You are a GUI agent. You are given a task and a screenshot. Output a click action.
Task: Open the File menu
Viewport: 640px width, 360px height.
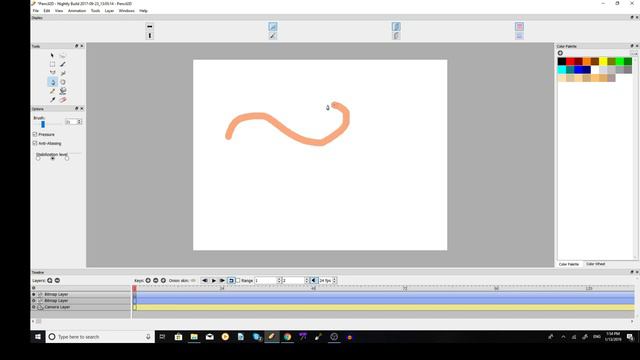click(36, 11)
